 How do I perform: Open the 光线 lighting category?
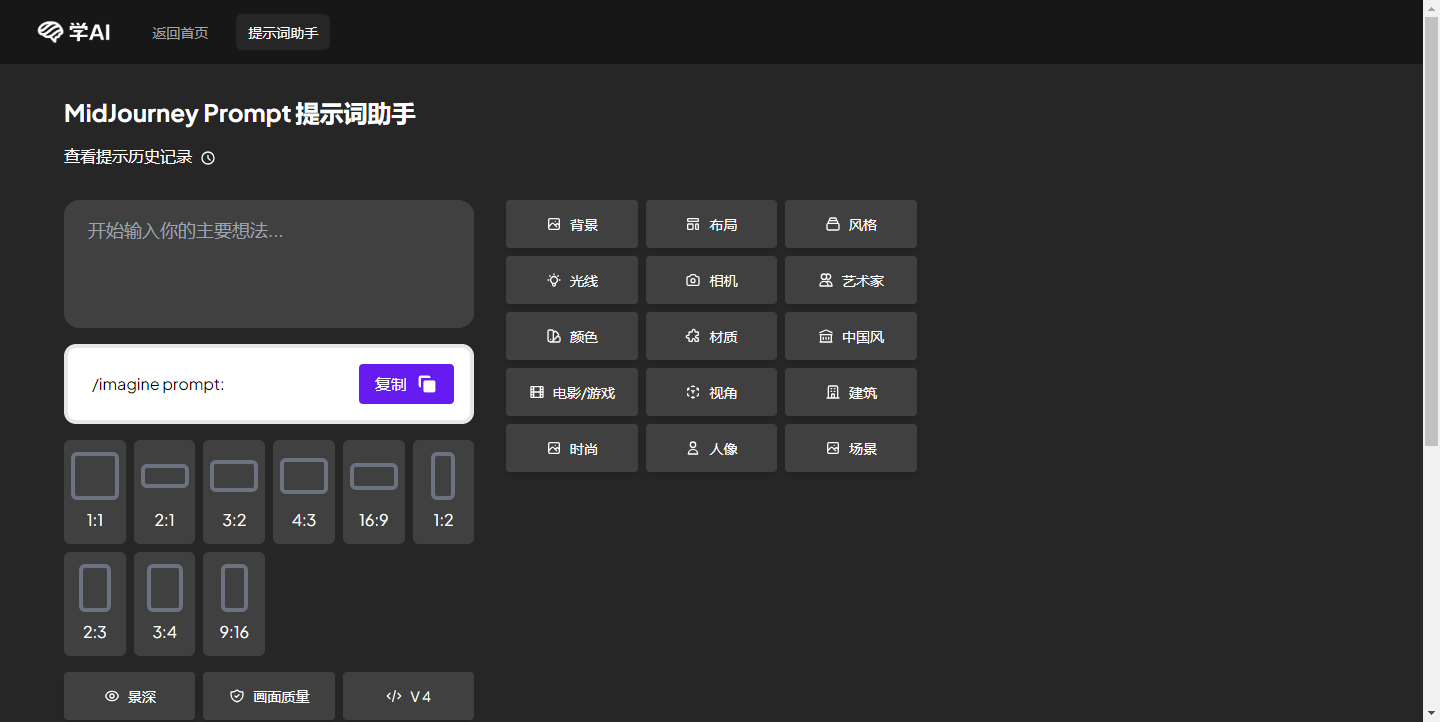click(572, 280)
